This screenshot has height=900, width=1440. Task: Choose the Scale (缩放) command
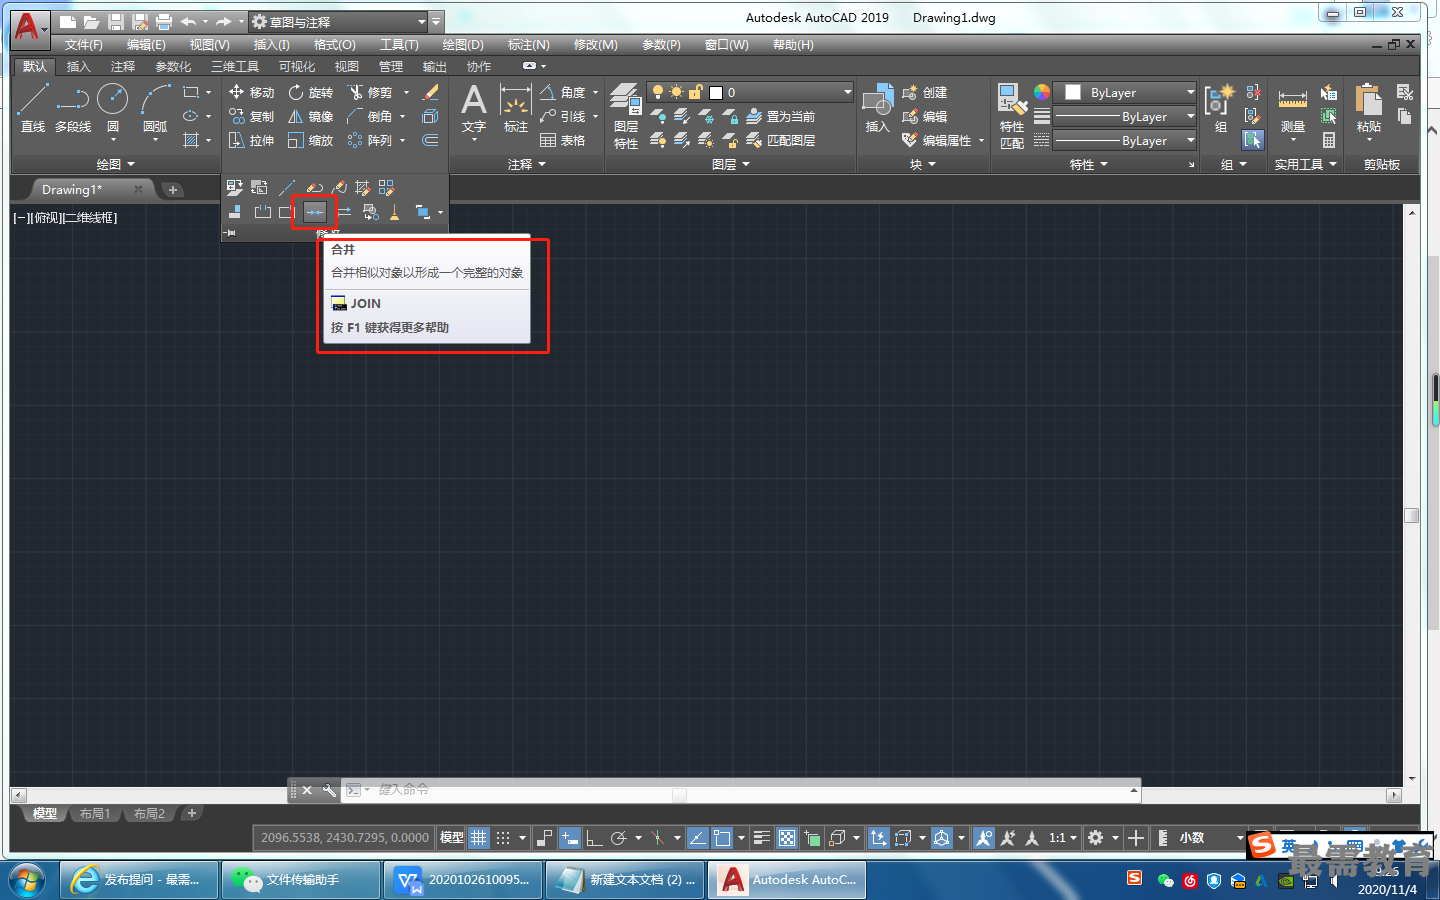311,140
